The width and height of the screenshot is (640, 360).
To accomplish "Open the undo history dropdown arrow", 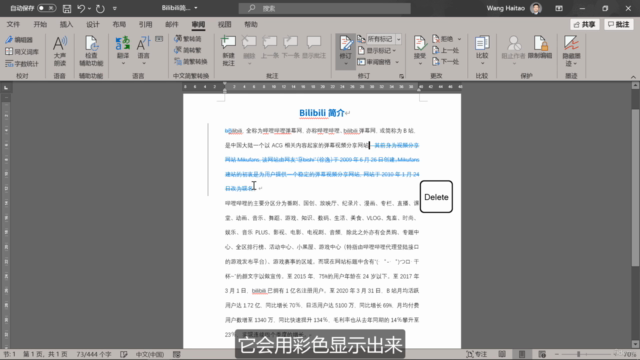I will pyautogui.click(x=89, y=8).
